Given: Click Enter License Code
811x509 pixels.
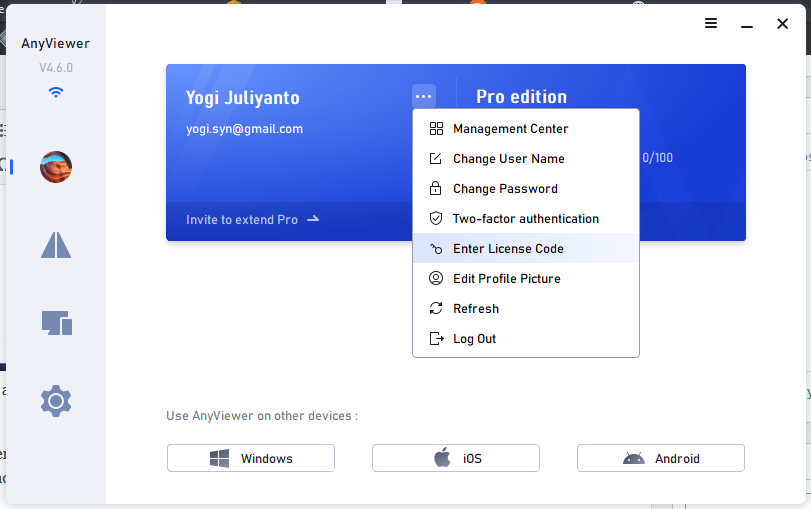Looking at the screenshot, I should 508,249.
